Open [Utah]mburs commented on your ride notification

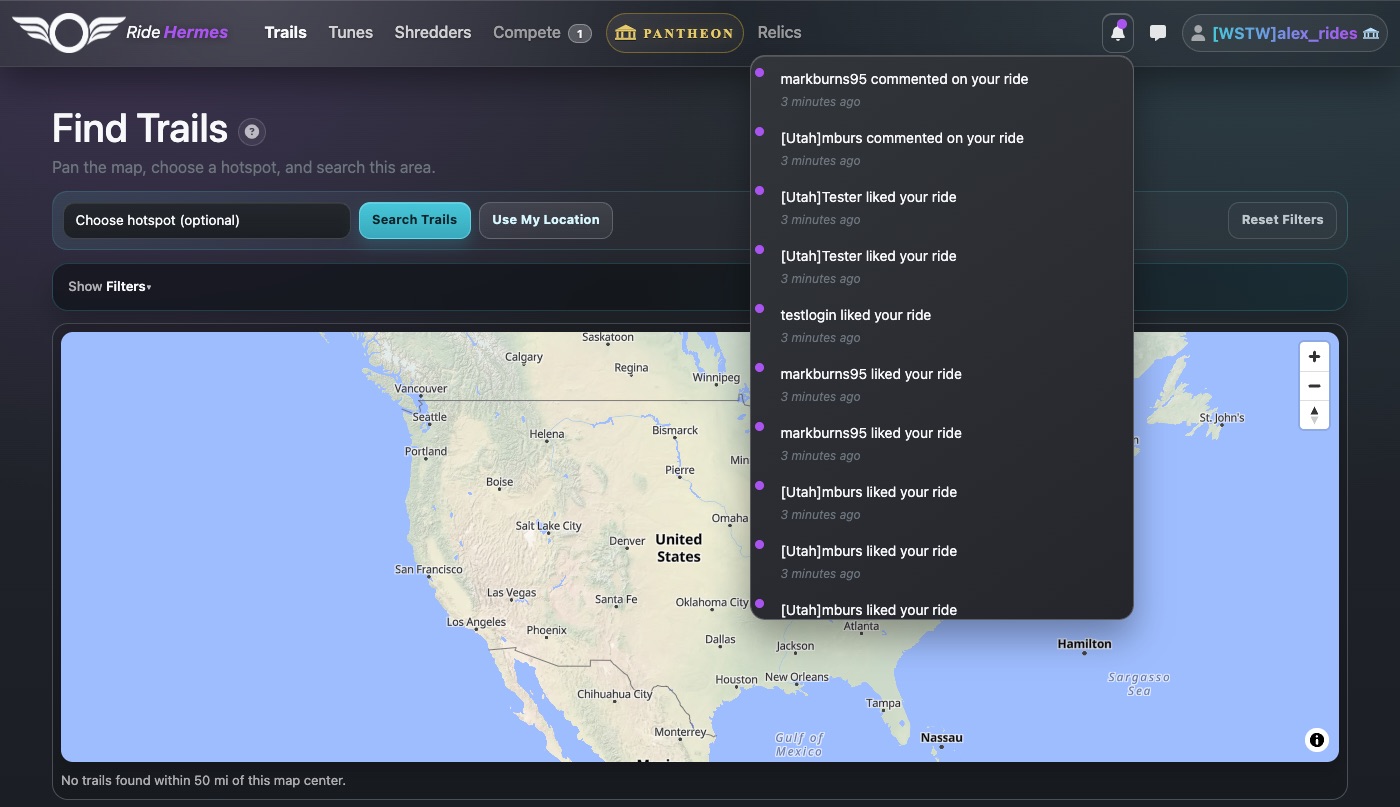[x=941, y=148]
